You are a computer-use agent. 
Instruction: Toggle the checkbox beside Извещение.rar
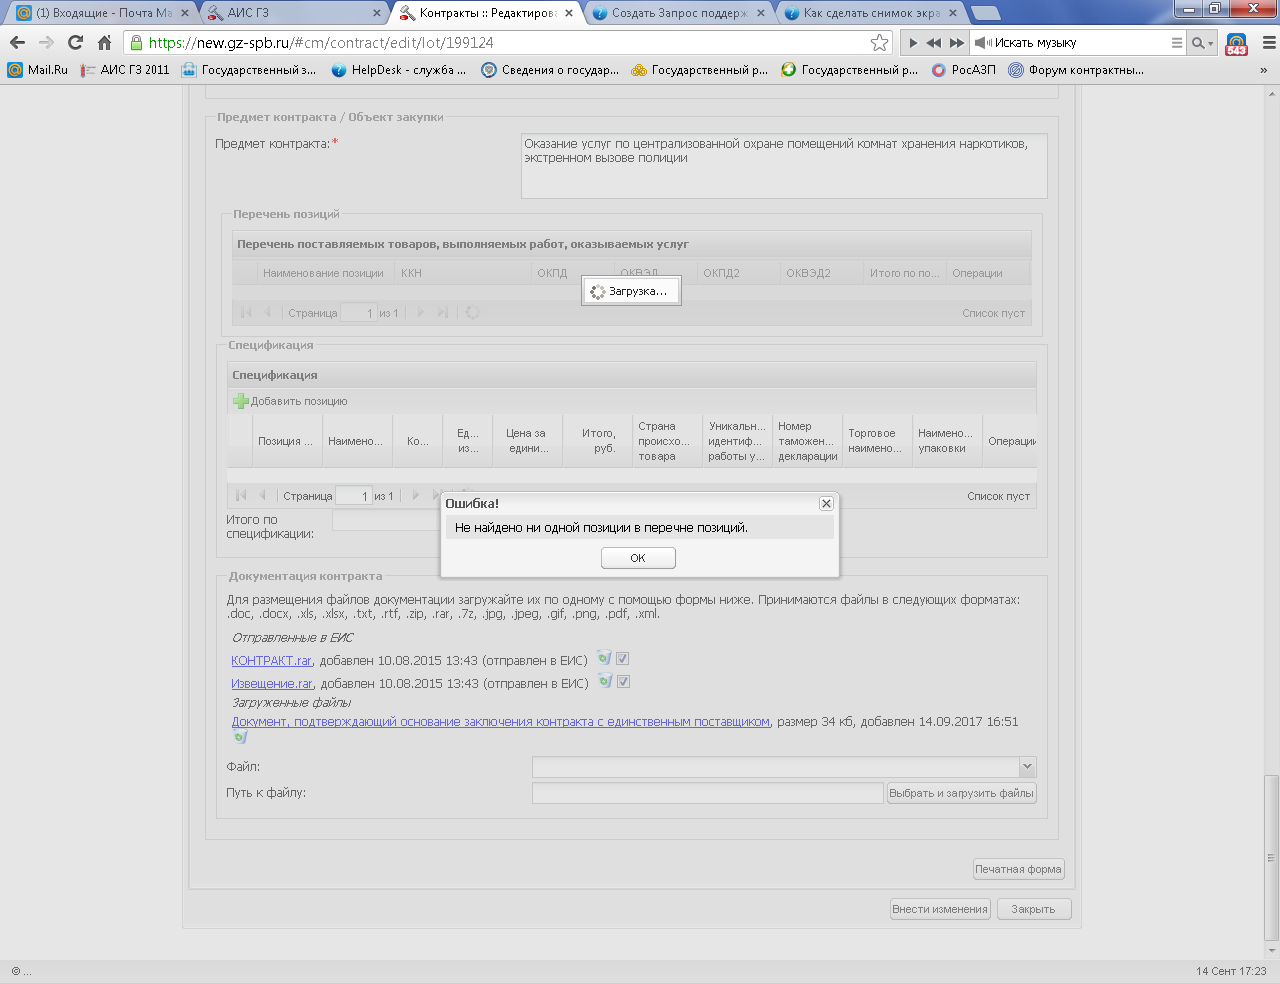[623, 682]
